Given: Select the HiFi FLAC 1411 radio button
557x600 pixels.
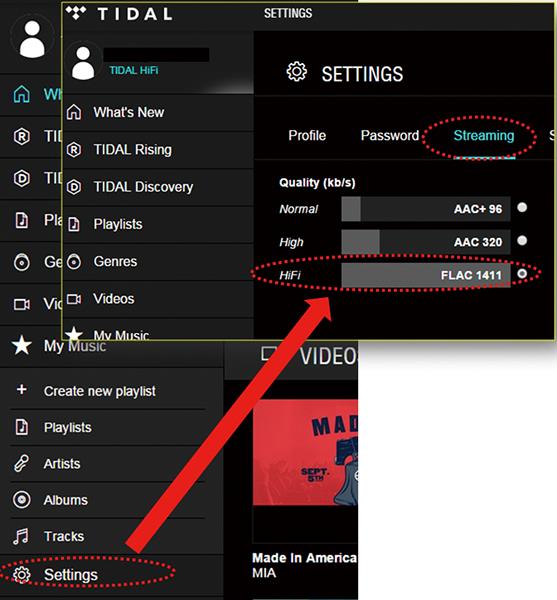Looking at the screenshot, I should 522,274.
